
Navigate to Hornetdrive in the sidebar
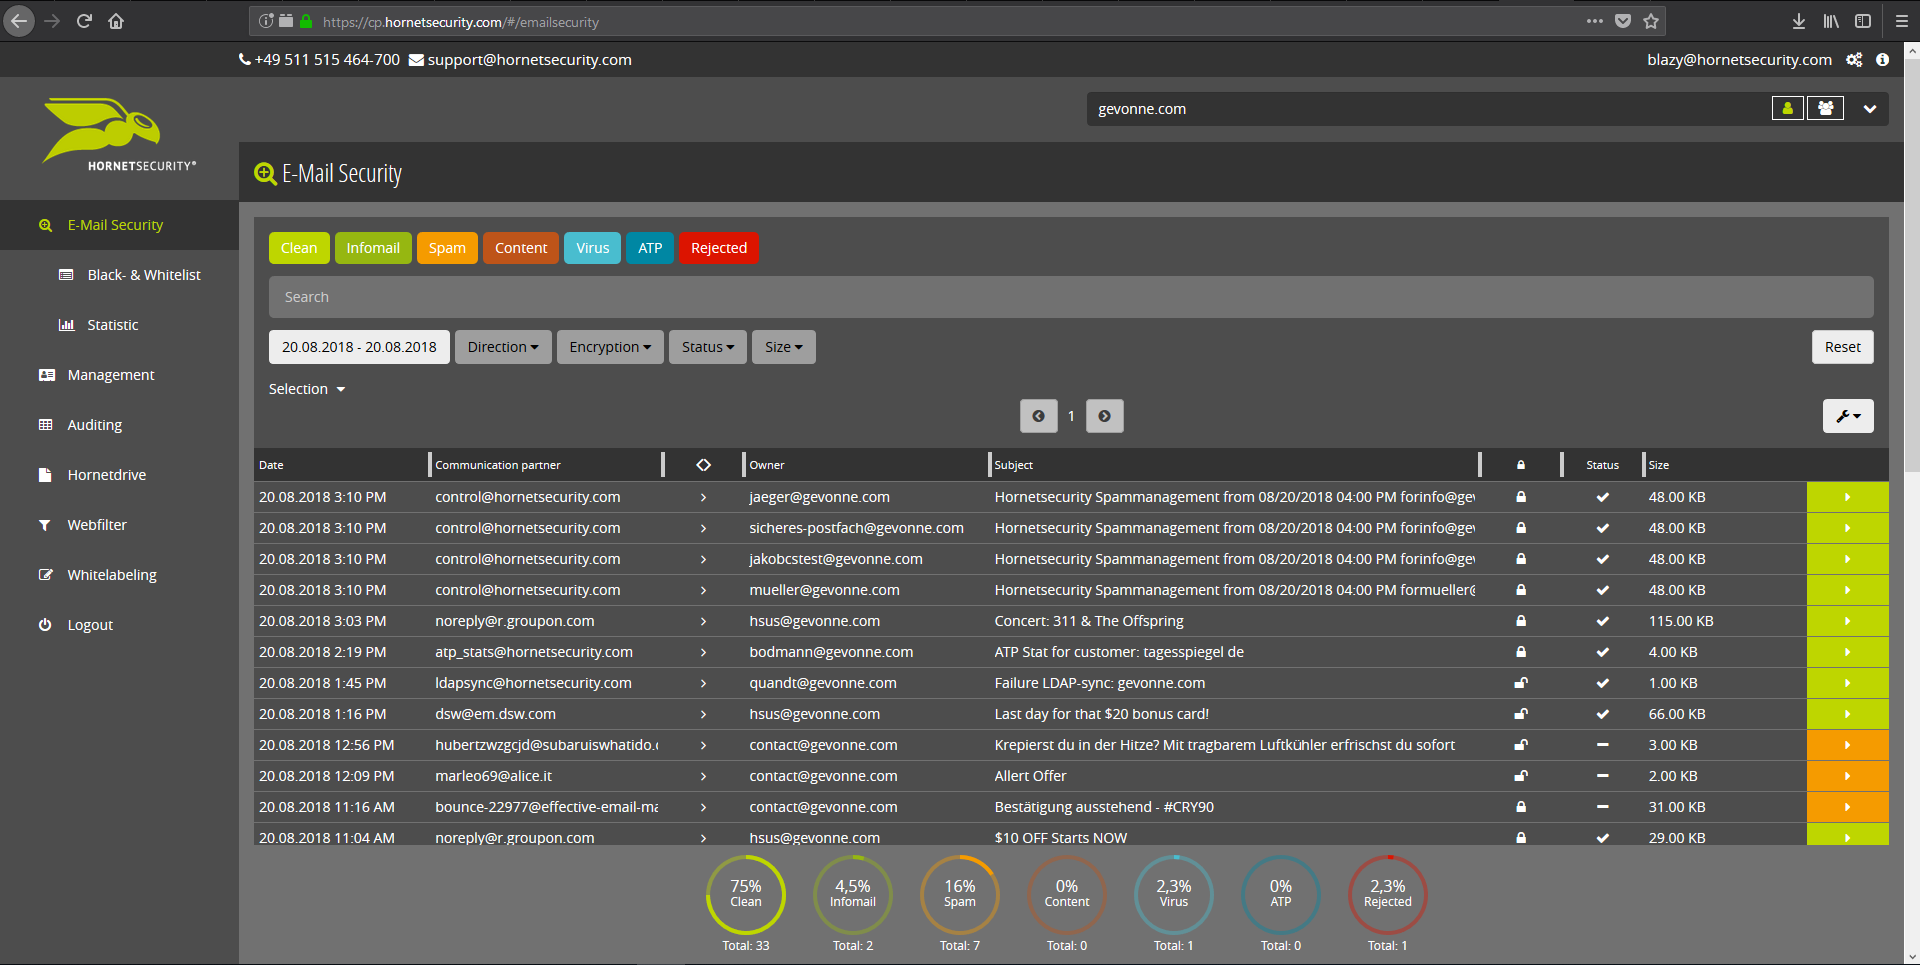point(106,475)
